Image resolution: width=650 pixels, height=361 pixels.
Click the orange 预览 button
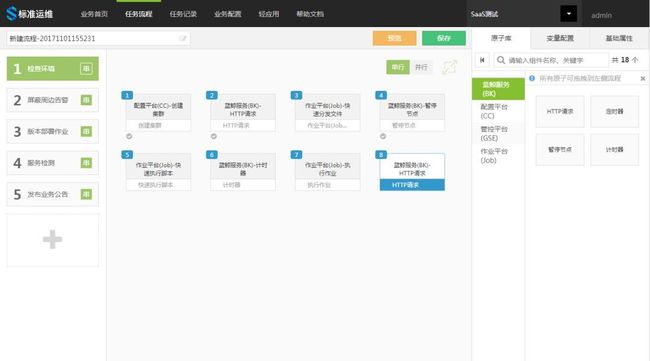point(394,38)
